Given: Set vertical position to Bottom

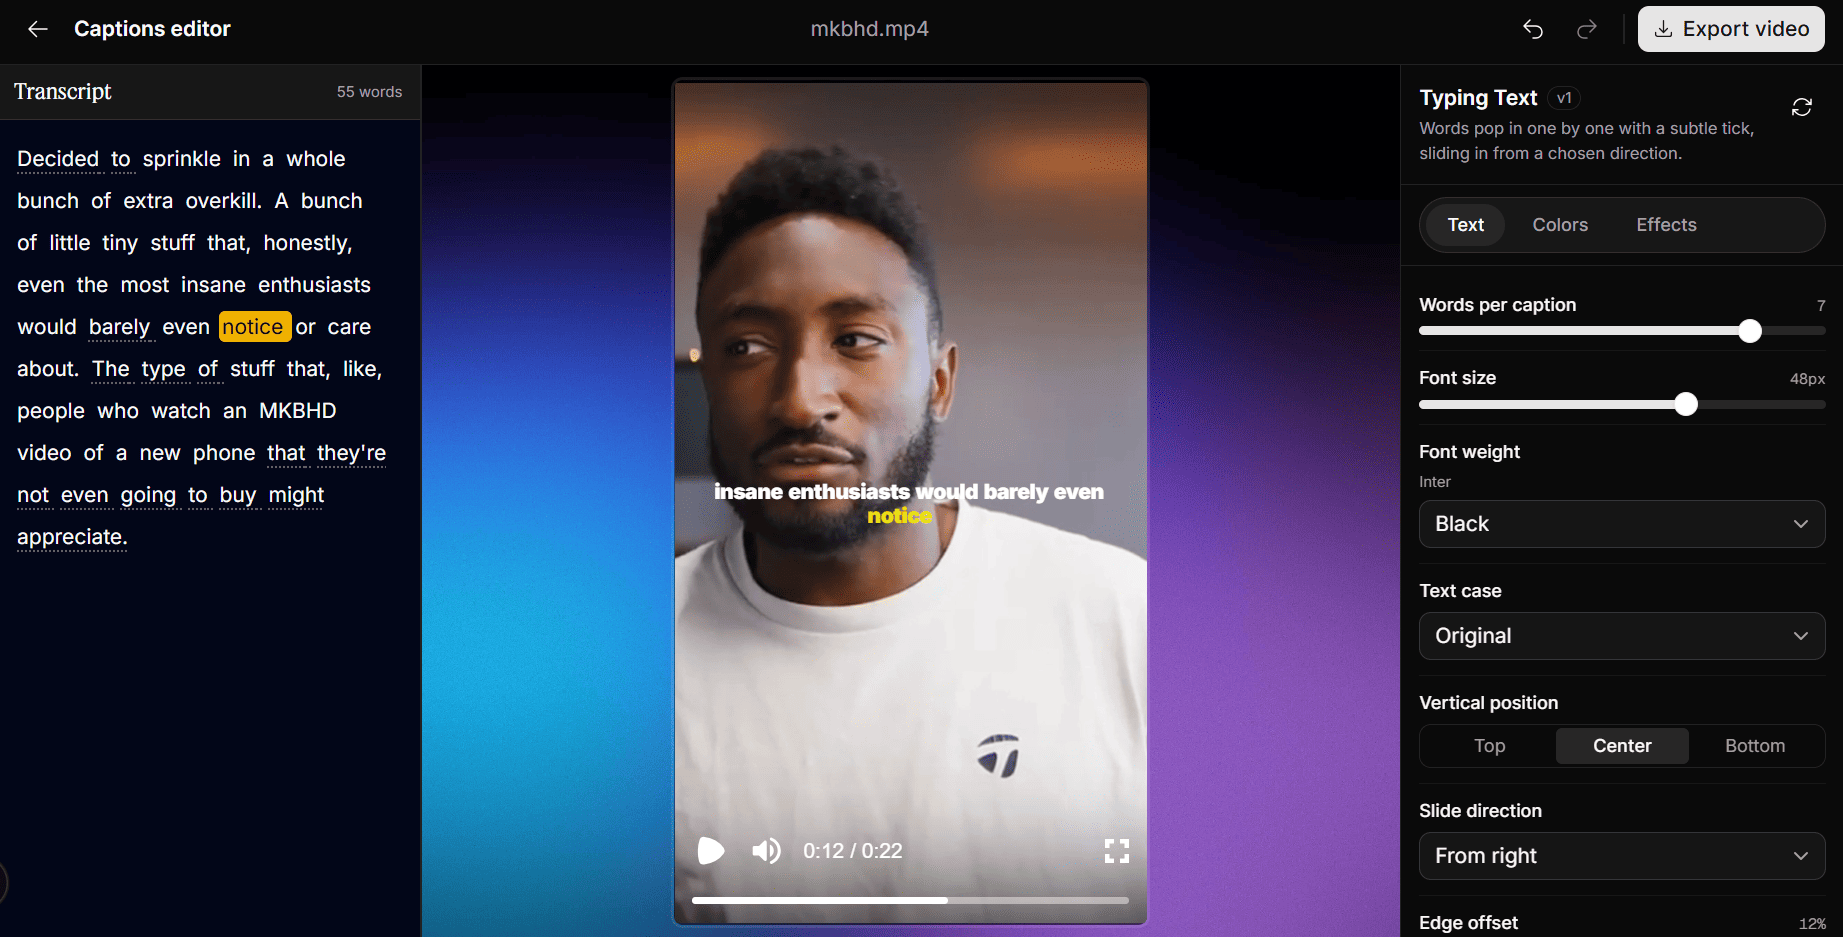Looking at the screenshot, I should (x=1755, y=746).
